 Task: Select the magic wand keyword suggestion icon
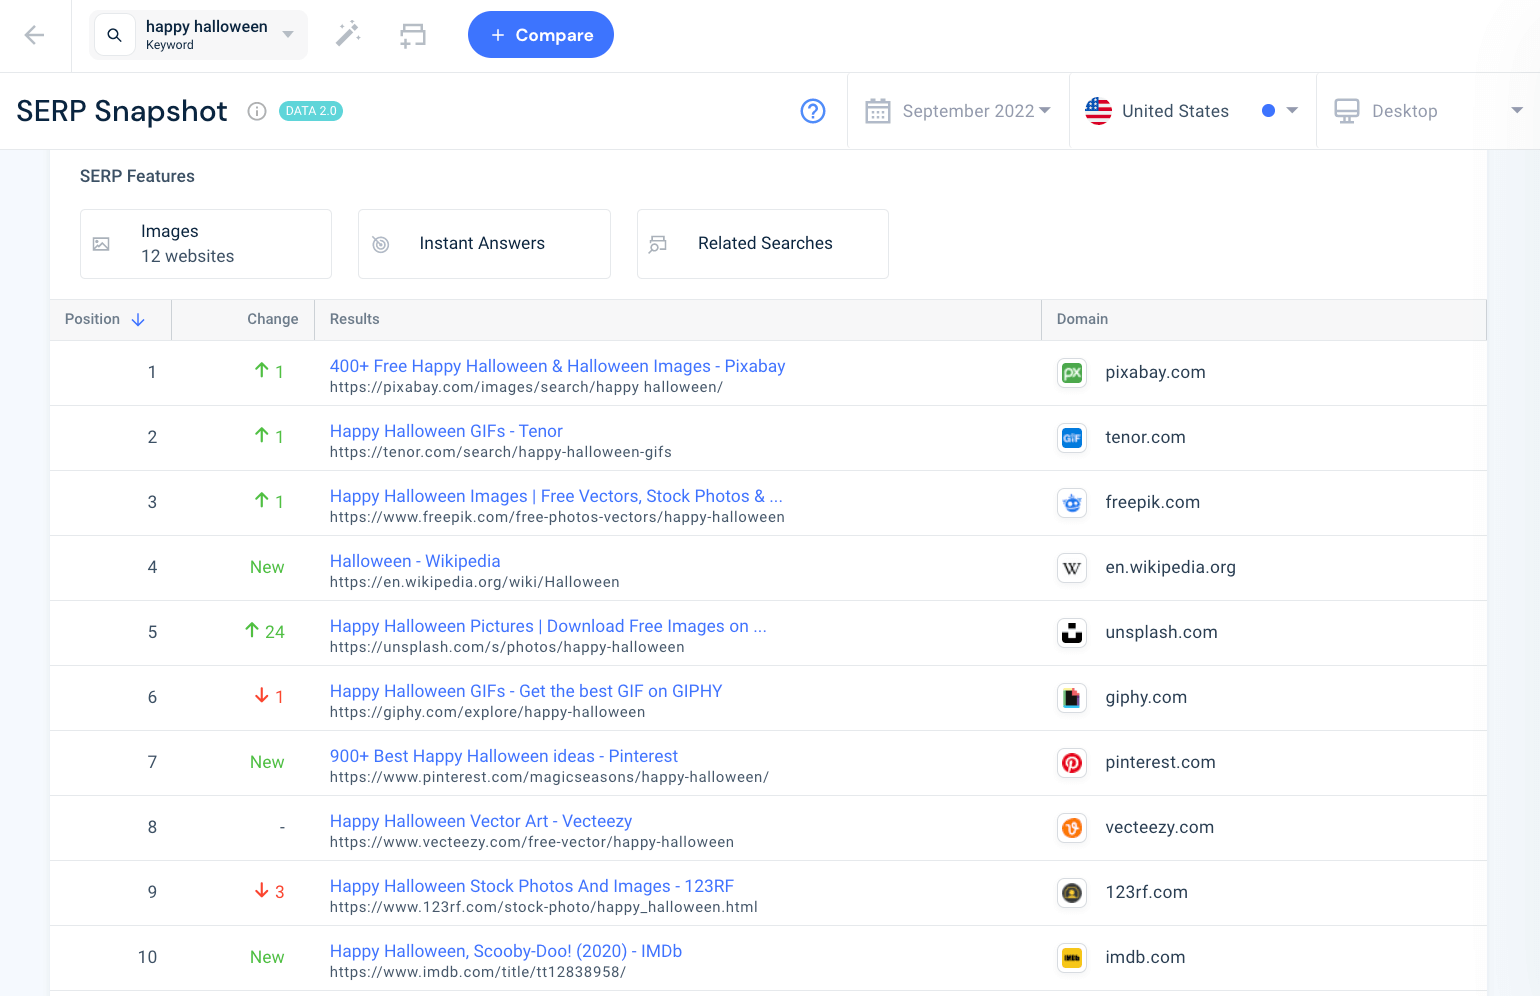[347, 34]
